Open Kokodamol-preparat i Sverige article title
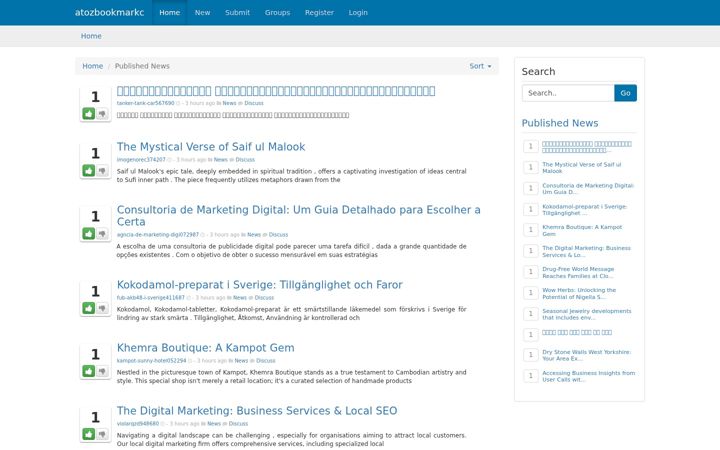 point(259,285)
